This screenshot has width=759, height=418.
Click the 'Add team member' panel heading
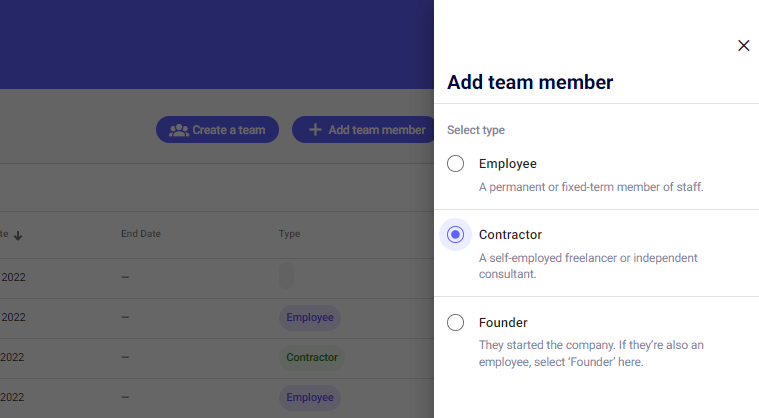coord(530,83)
